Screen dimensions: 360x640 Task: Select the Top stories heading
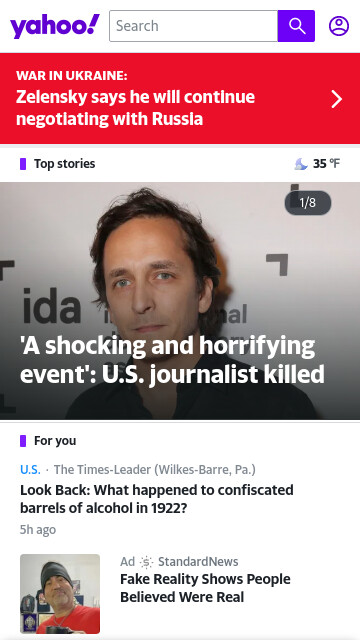64,164
